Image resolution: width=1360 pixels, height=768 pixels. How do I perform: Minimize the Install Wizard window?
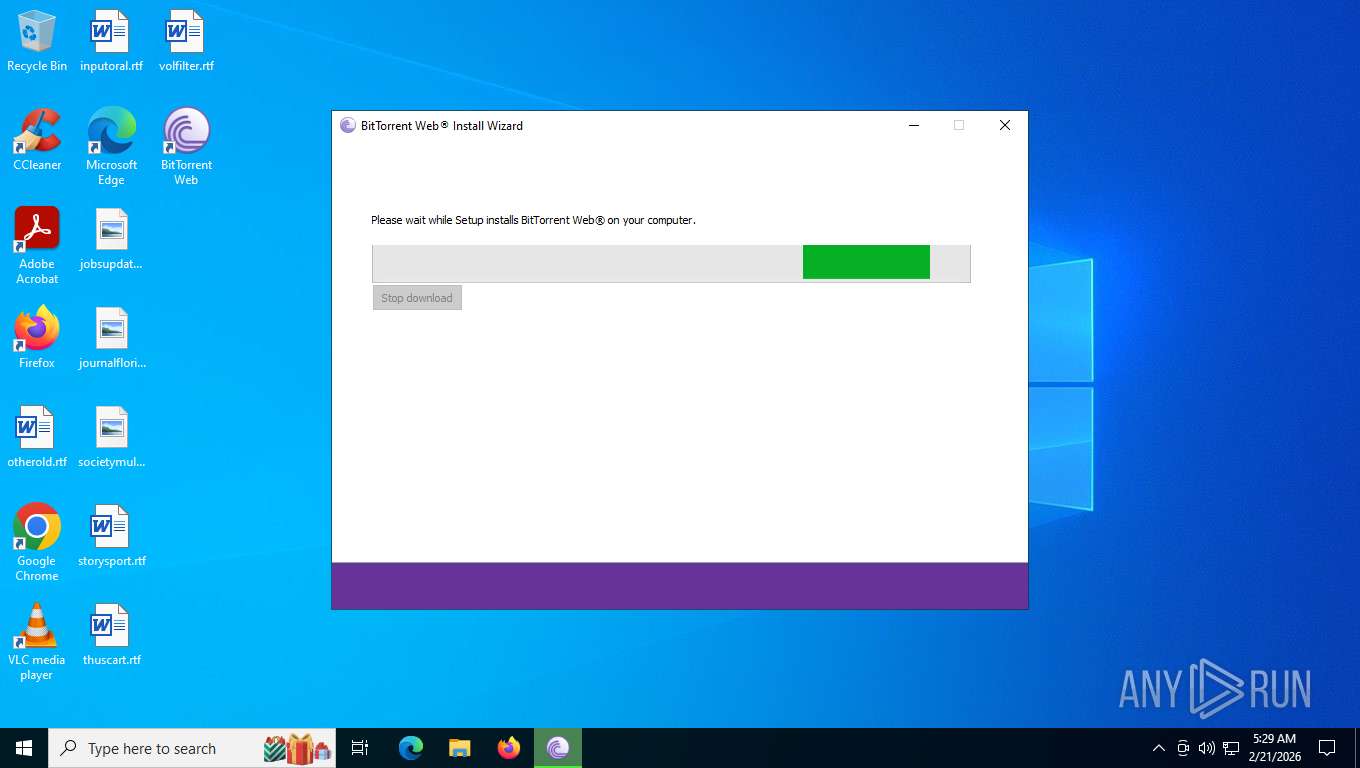pos(913,126)
